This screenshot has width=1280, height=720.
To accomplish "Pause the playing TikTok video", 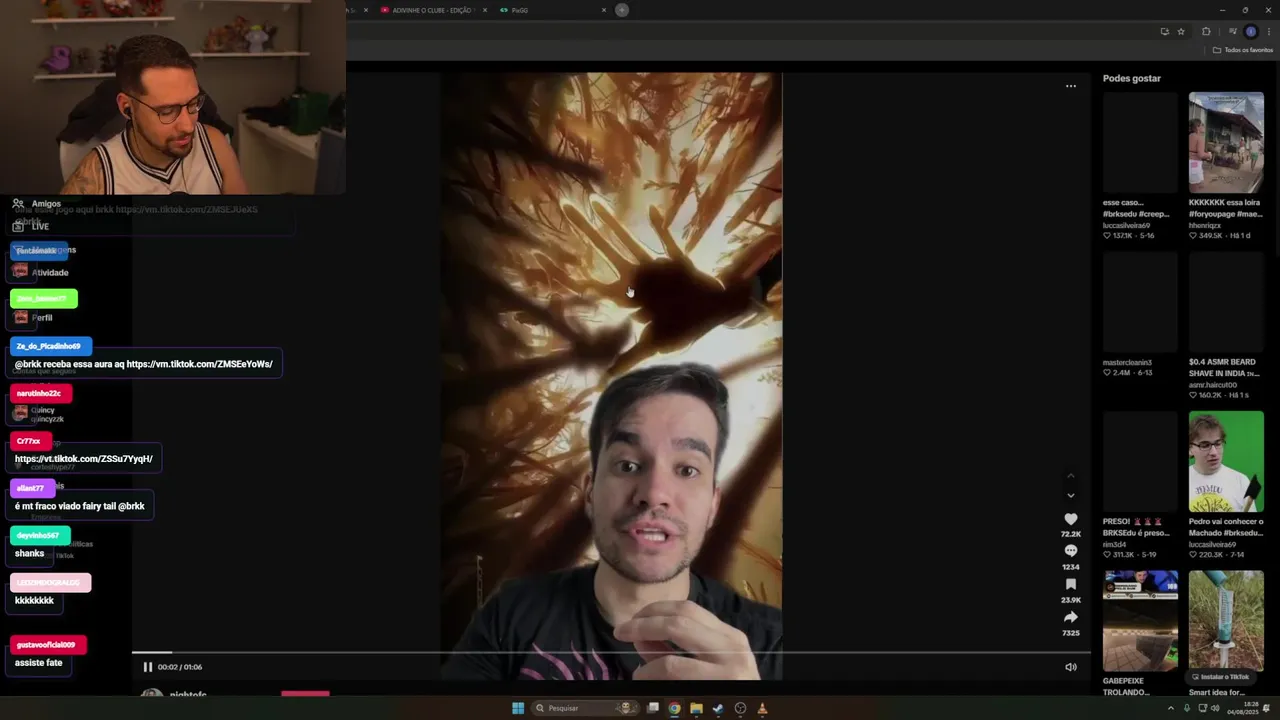I will pyautogui.click(x=147, y=667).
